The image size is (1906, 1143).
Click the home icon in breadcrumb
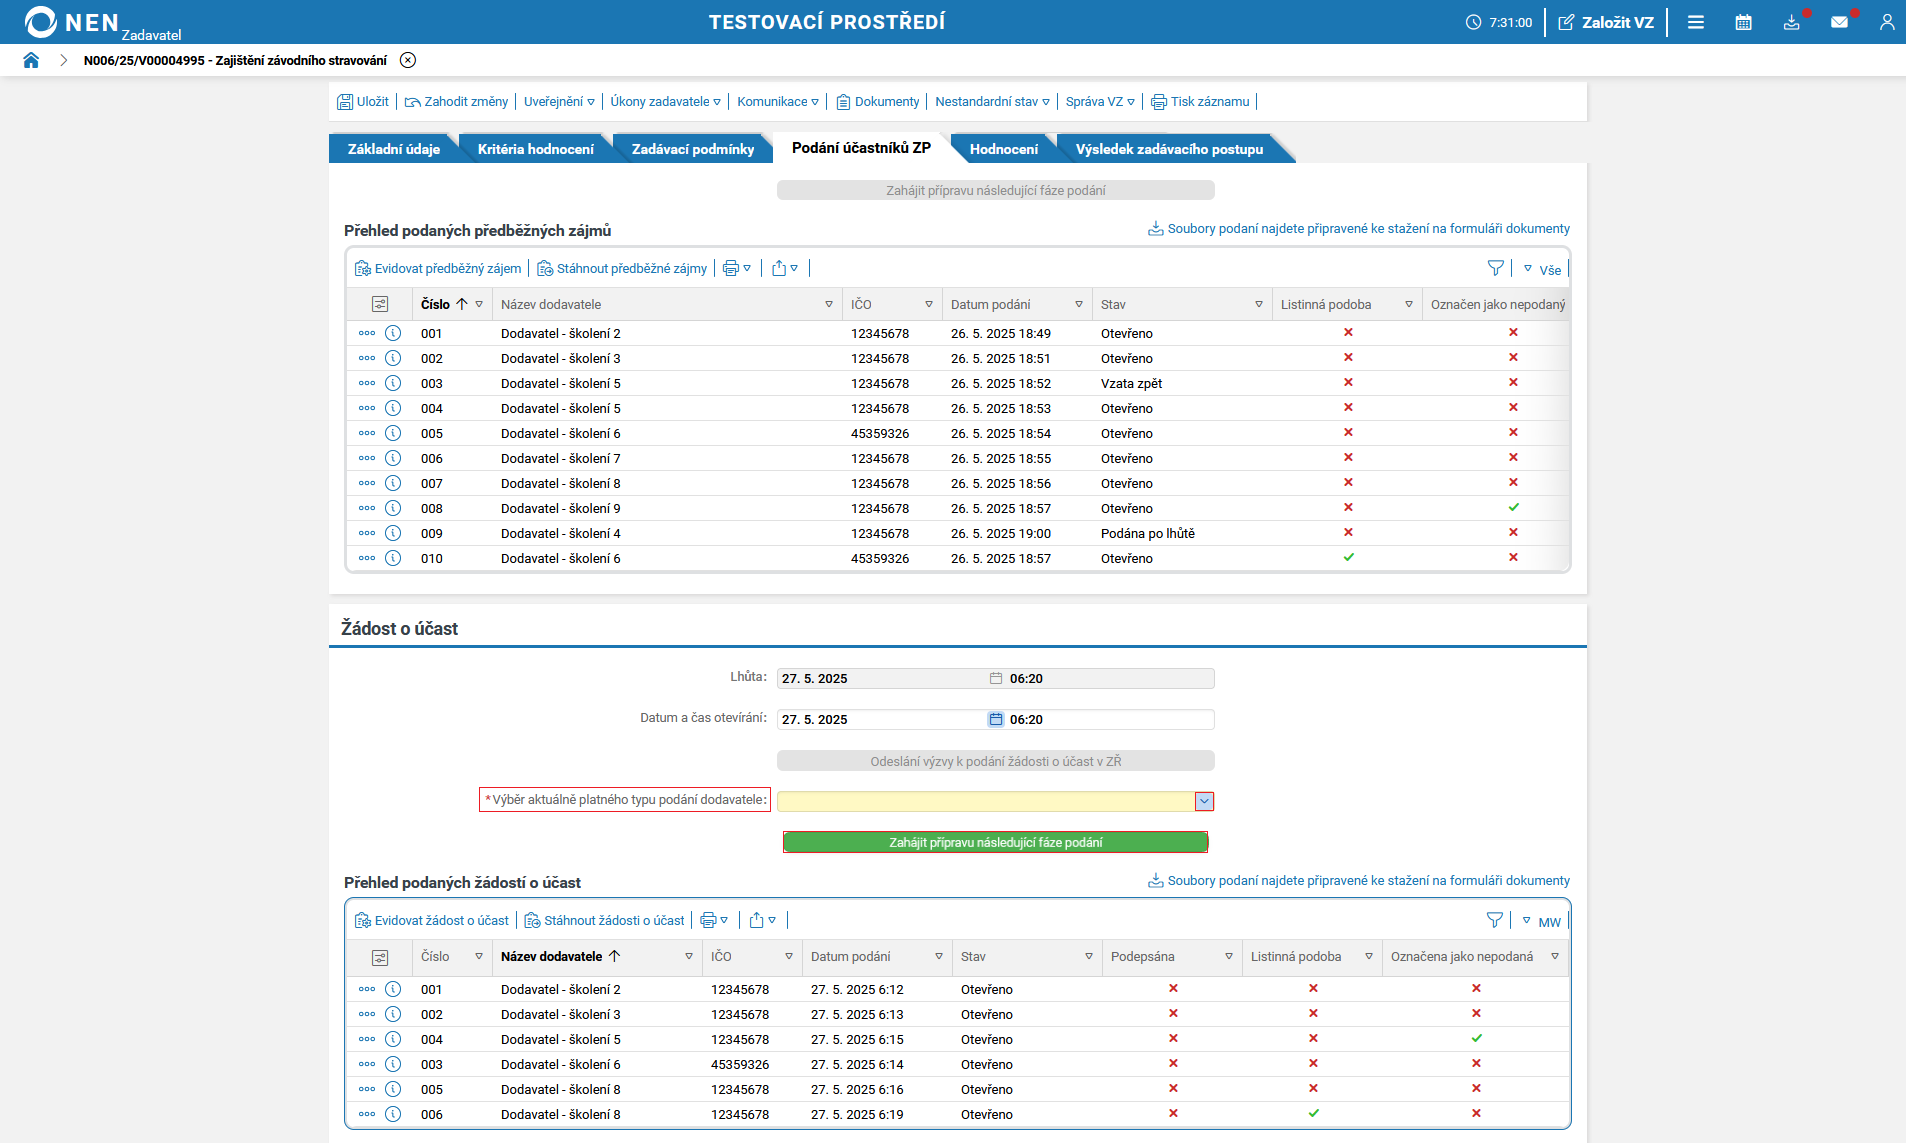pyautogui.click(x=31, y=60)
